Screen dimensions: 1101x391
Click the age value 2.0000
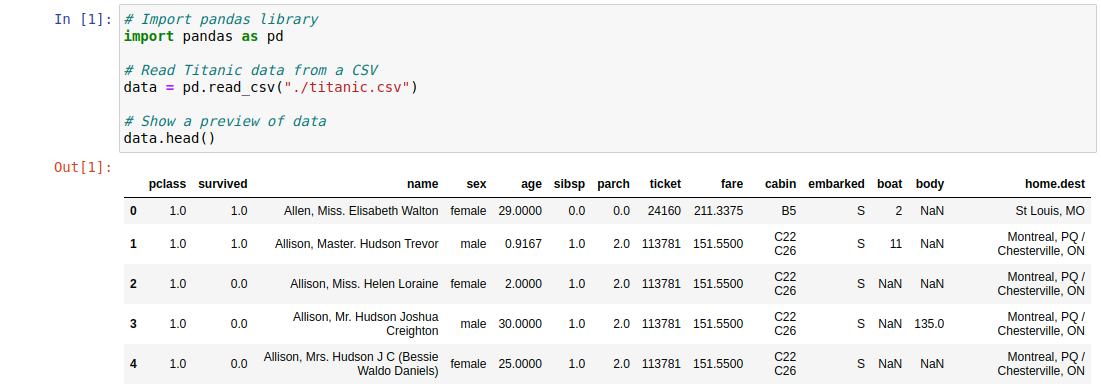click(523, 284)
